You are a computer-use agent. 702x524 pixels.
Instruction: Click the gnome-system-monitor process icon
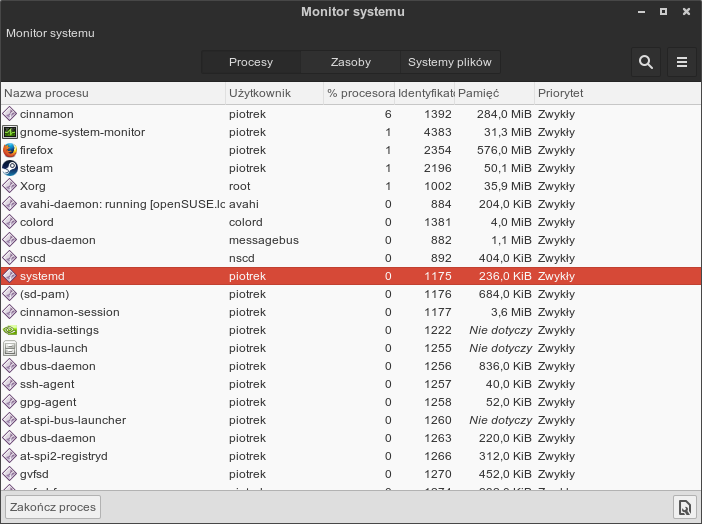10,132
